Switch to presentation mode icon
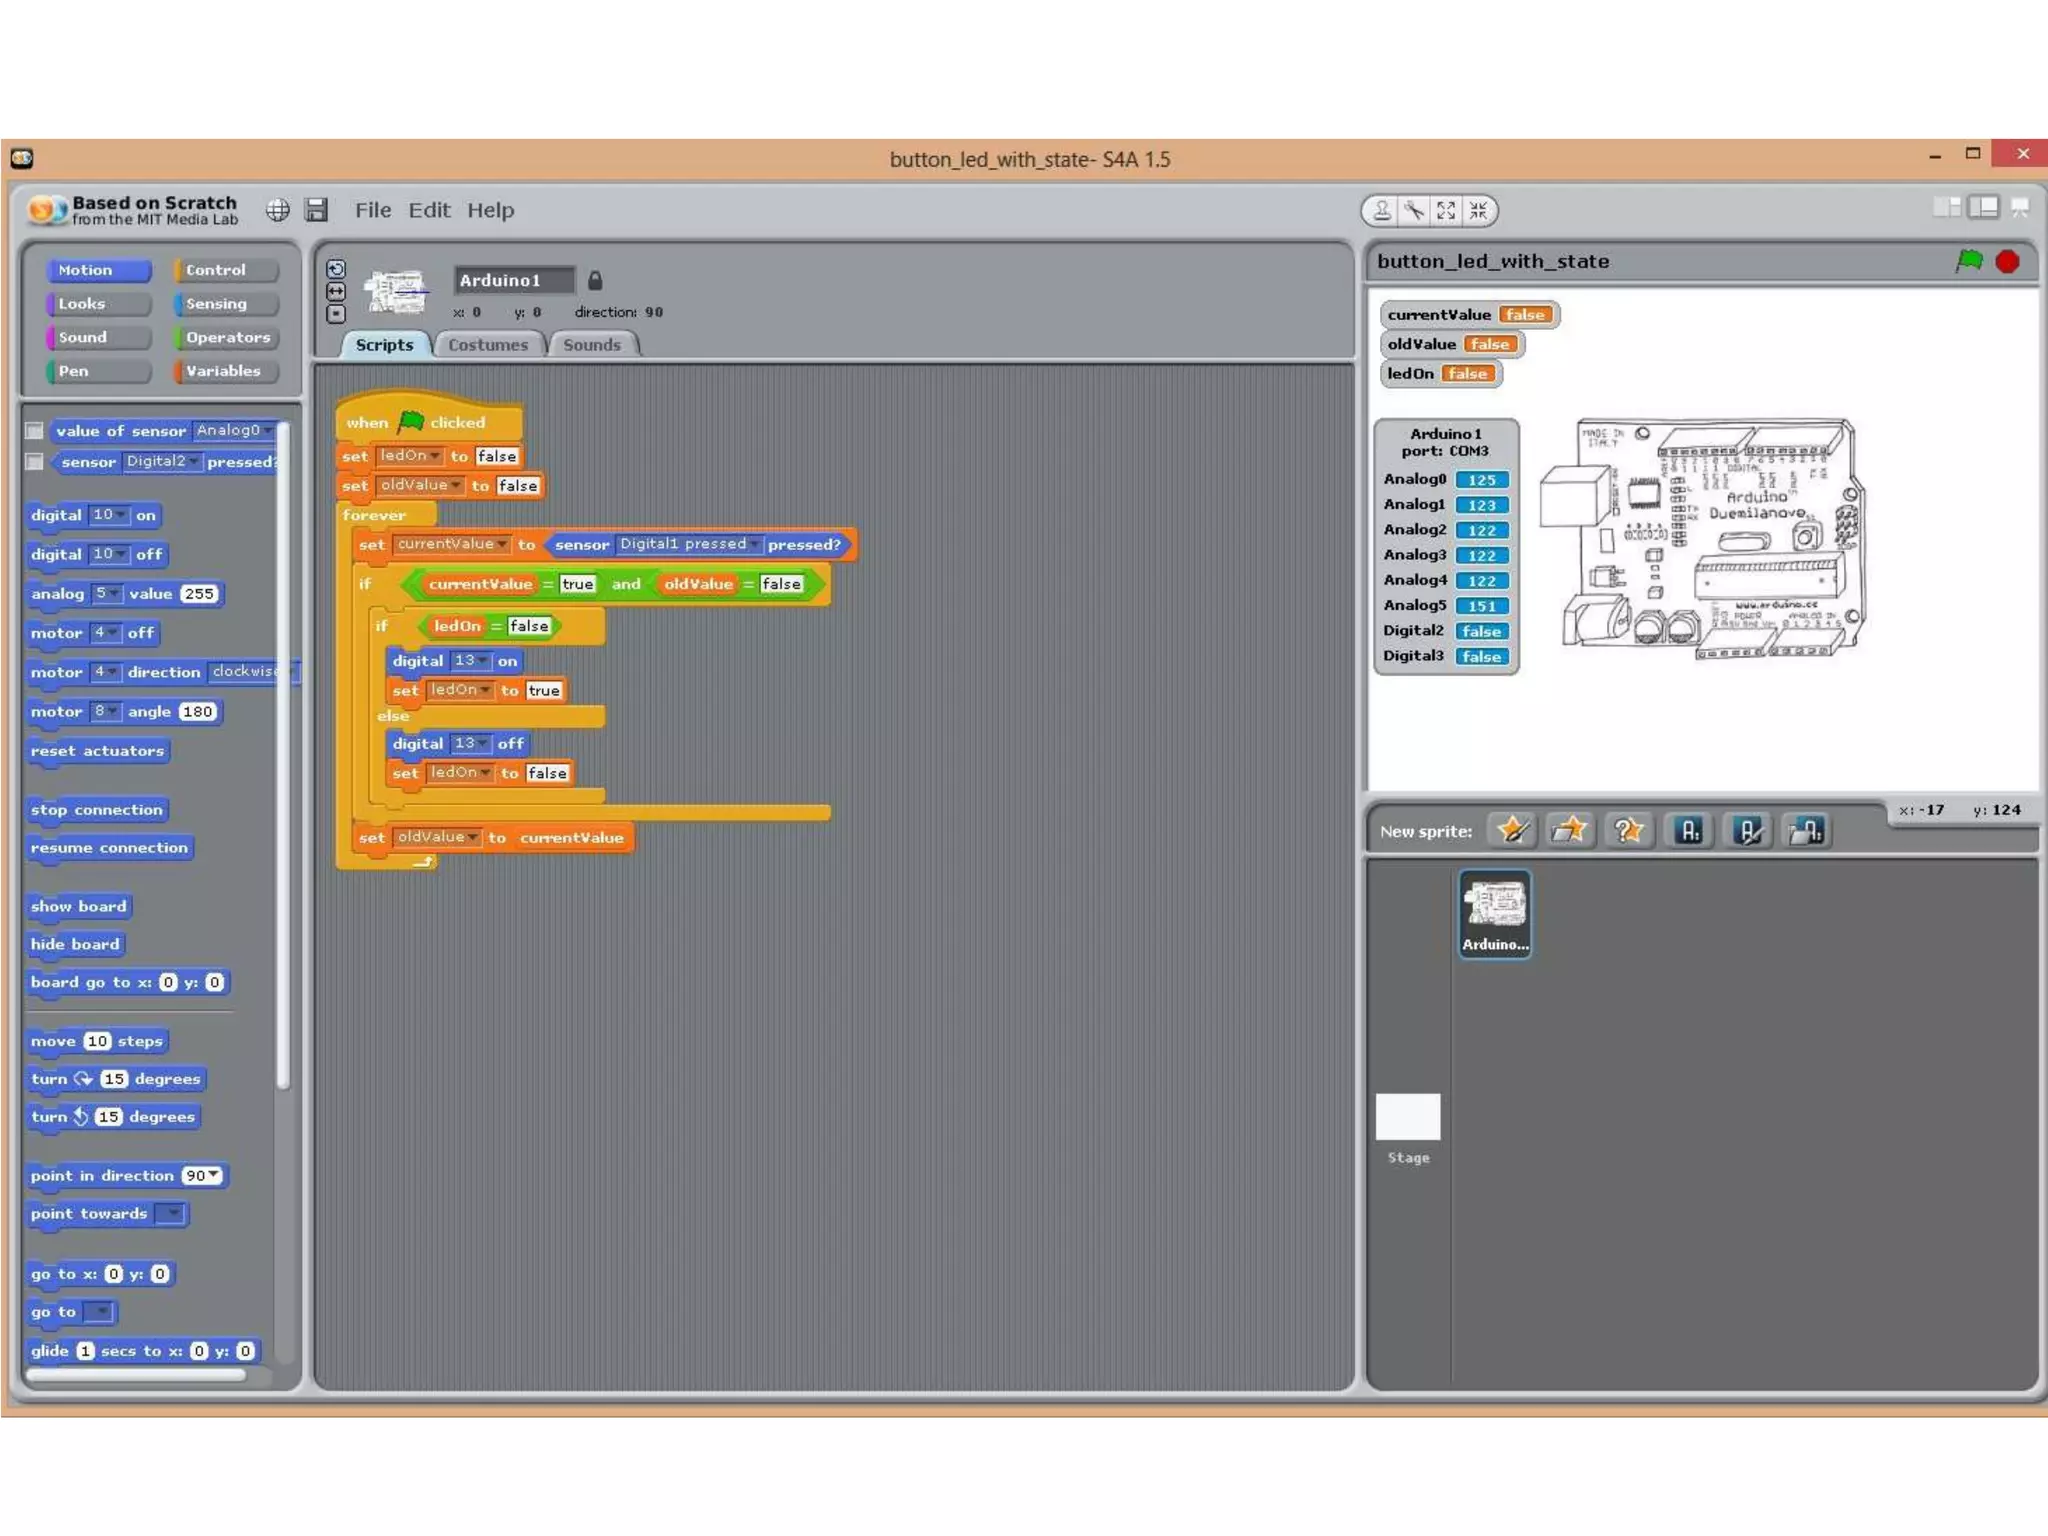 (2020, 208)
